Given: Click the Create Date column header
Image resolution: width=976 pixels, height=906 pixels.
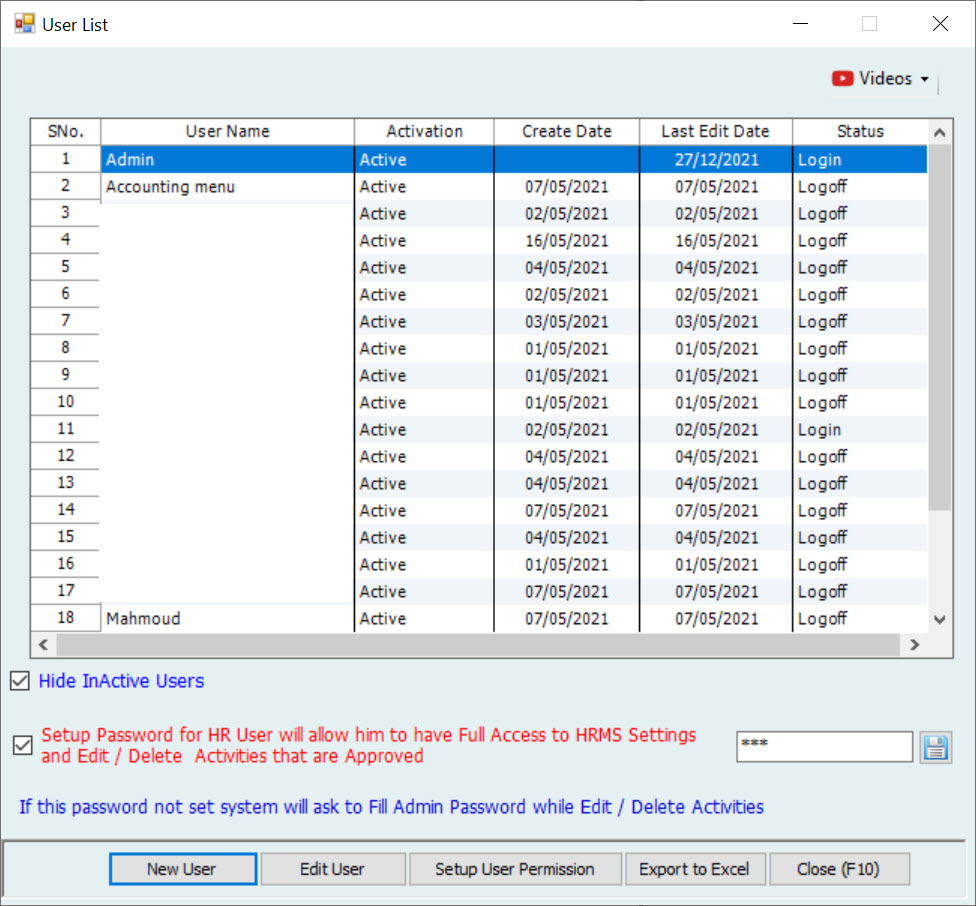Looking at the screenshot, I should 567,131.
